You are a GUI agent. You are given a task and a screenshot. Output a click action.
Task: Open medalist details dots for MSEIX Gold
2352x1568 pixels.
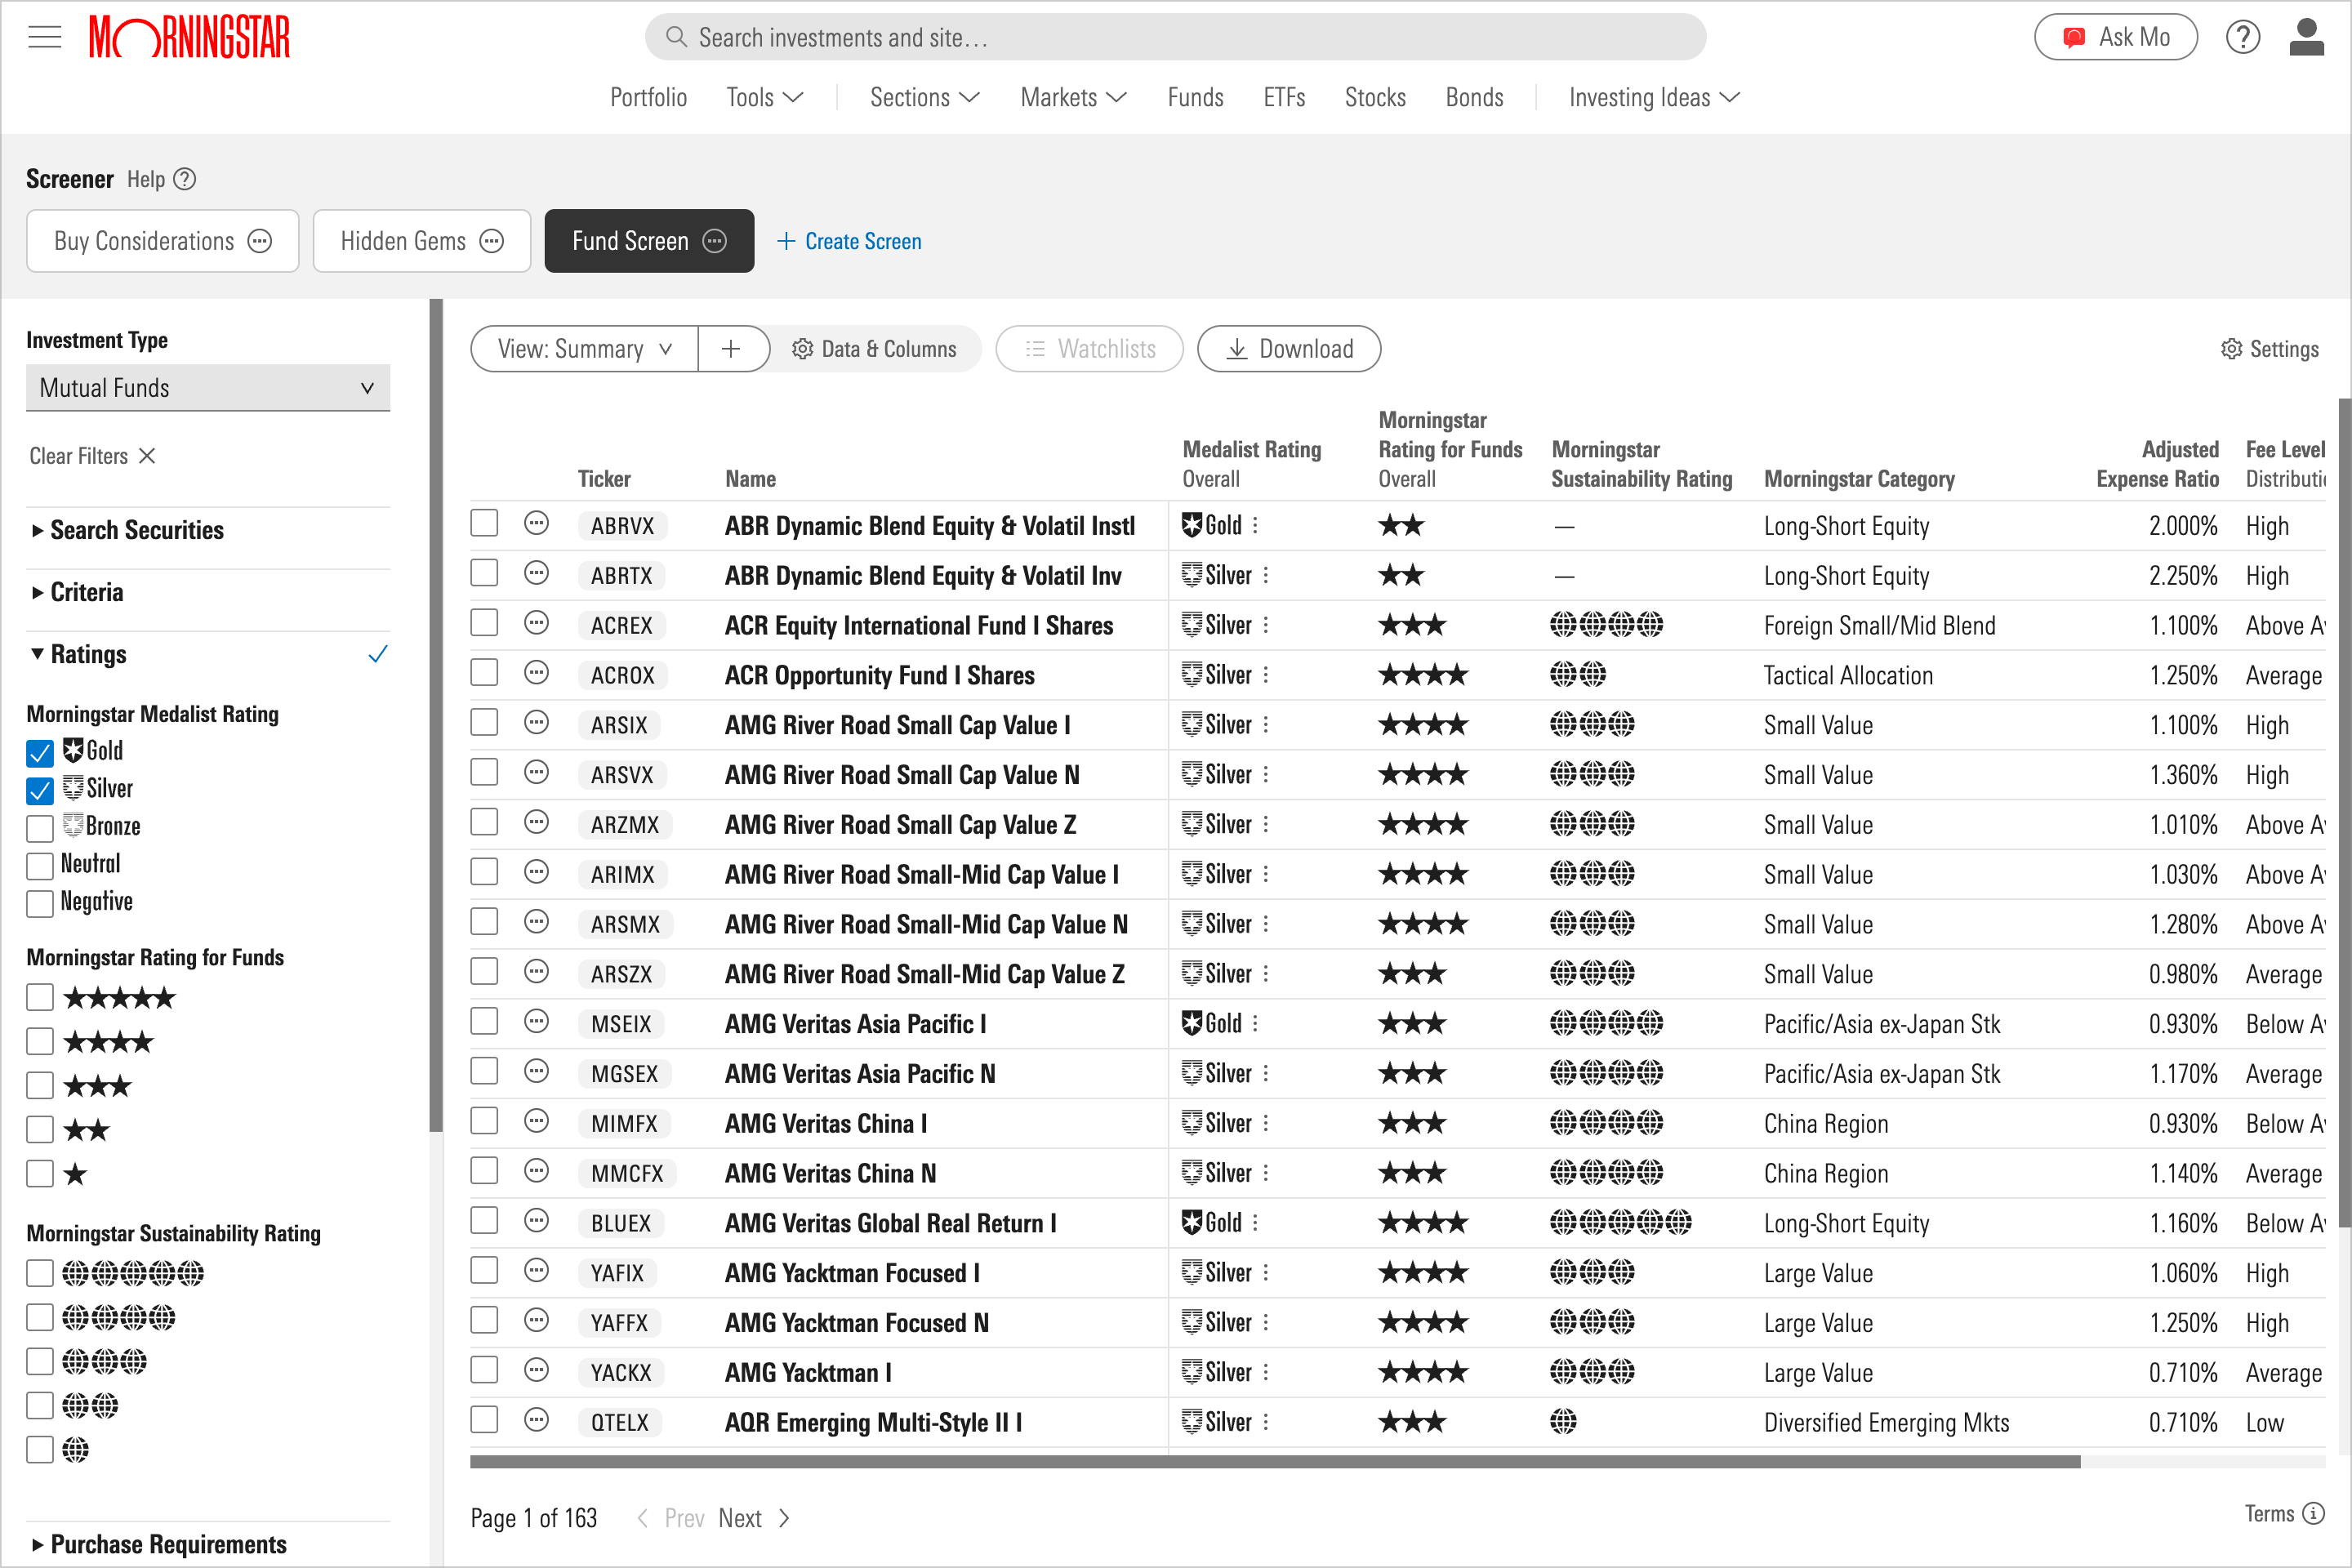(x=1255, y=1023)
